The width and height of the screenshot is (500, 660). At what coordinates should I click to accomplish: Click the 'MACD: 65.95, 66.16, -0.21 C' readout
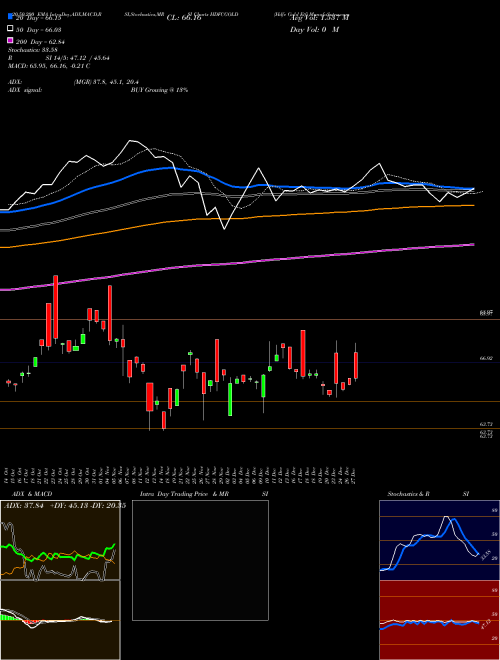(x=49, y=66)
